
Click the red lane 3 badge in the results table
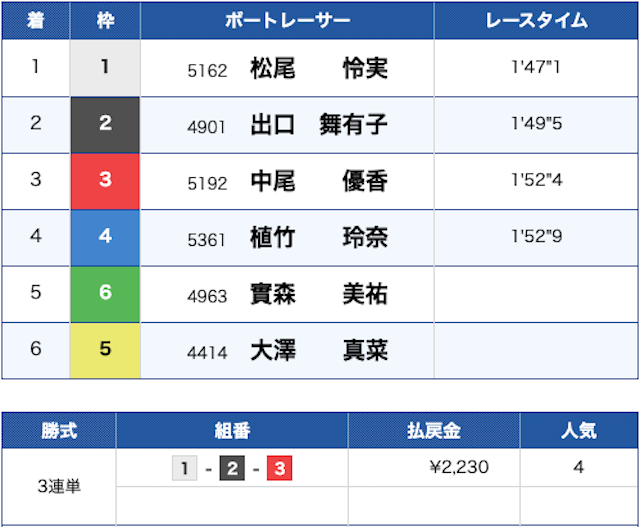pos(105,181)
